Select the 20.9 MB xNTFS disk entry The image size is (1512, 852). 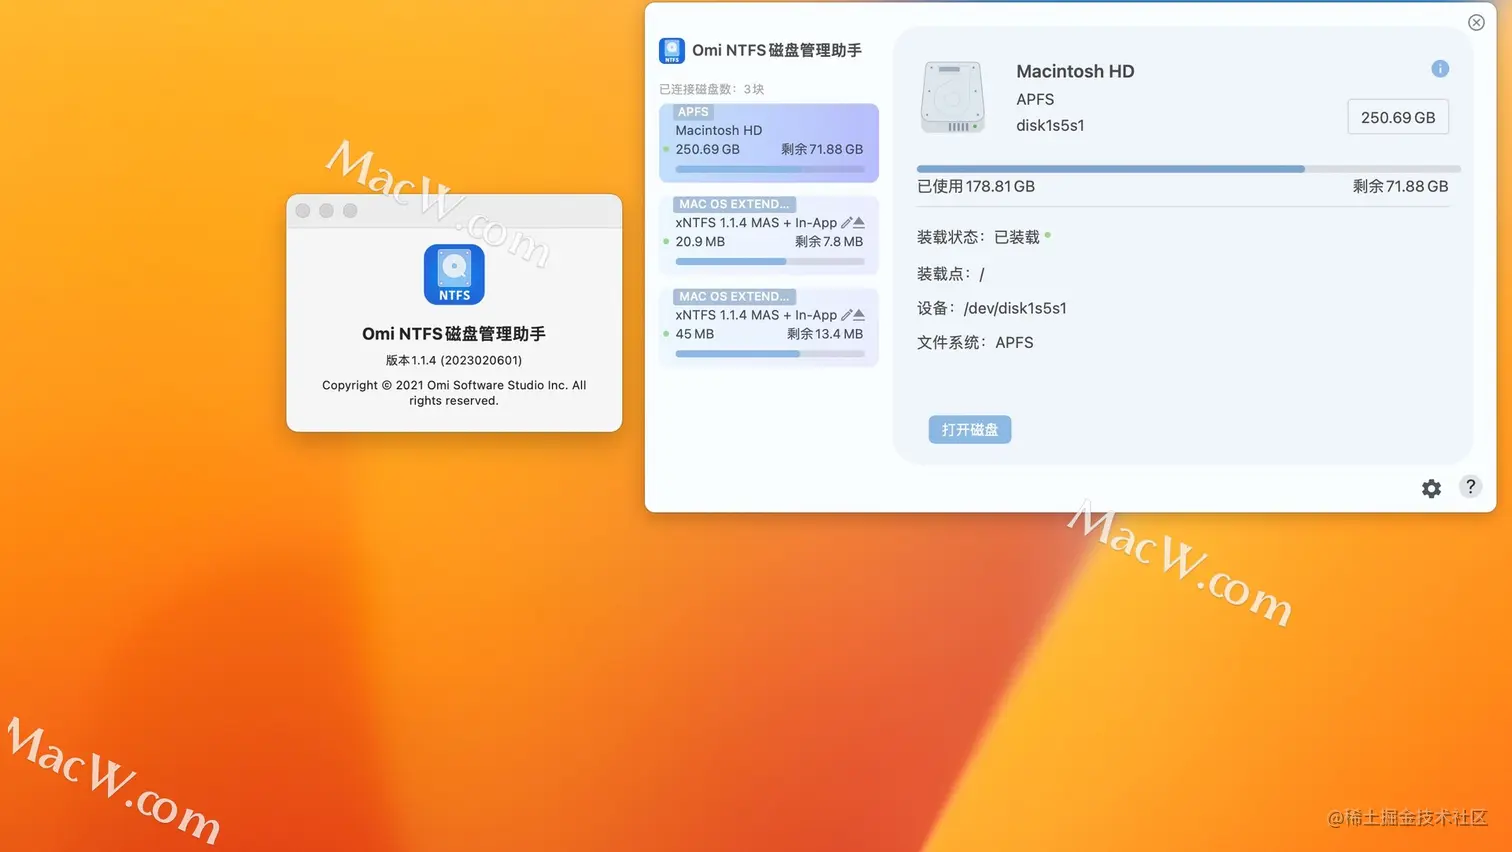[769, 234]
